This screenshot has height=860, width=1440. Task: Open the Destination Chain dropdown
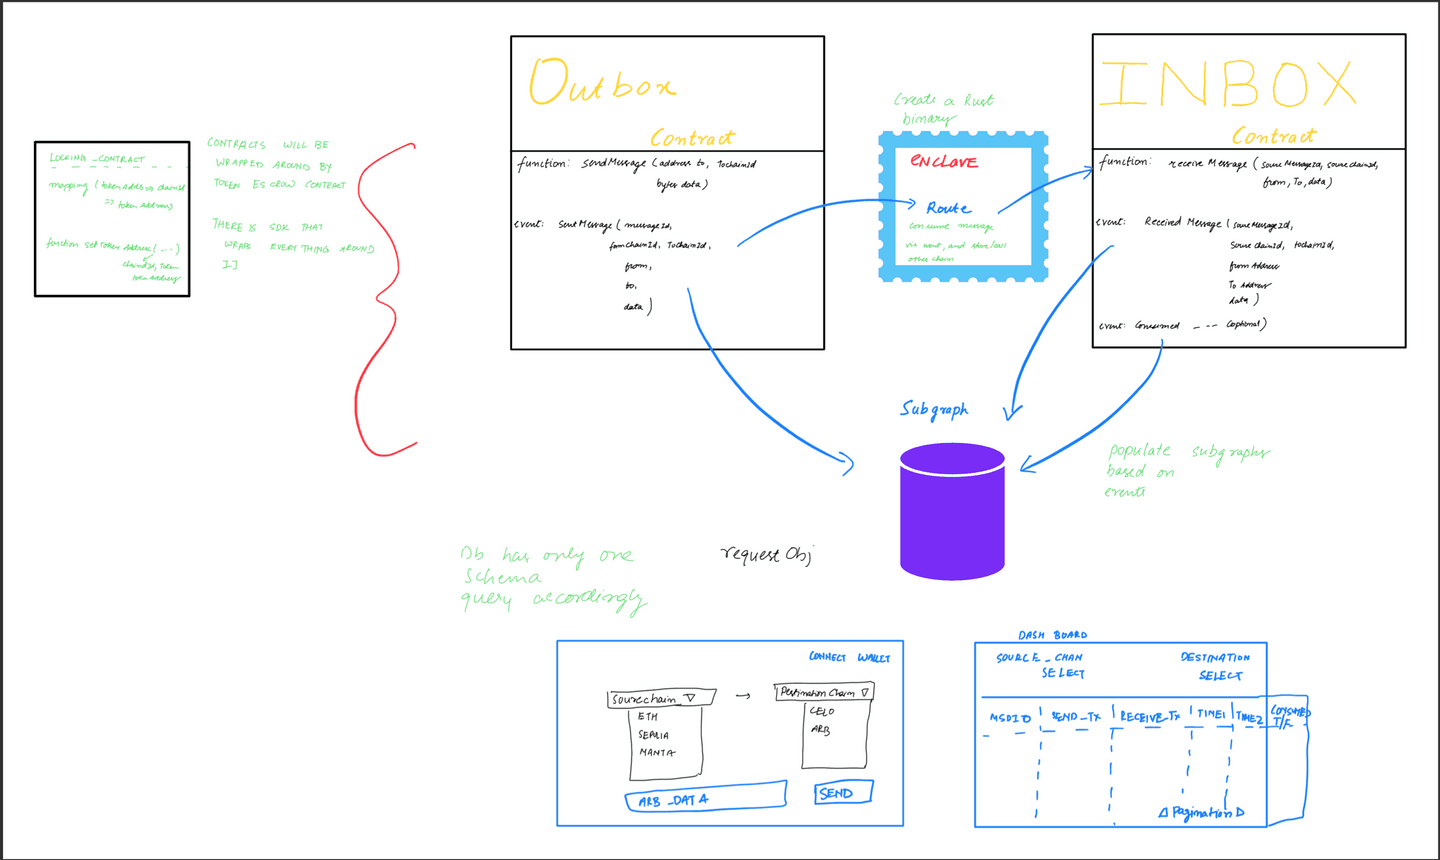tap(824, 692)
